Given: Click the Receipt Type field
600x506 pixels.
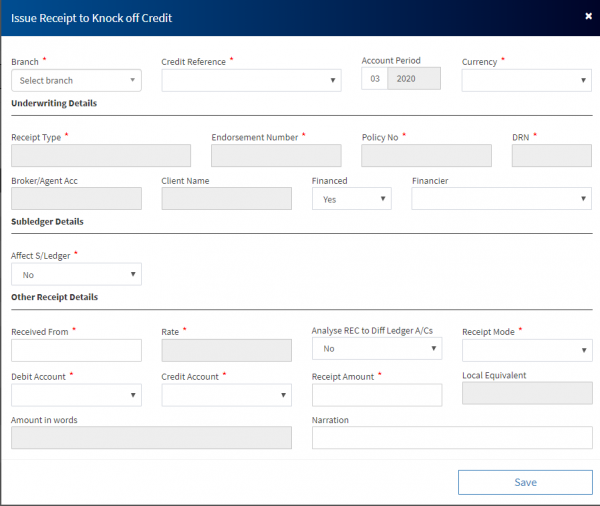Looking at the screenshot, I should pos(101,155).
